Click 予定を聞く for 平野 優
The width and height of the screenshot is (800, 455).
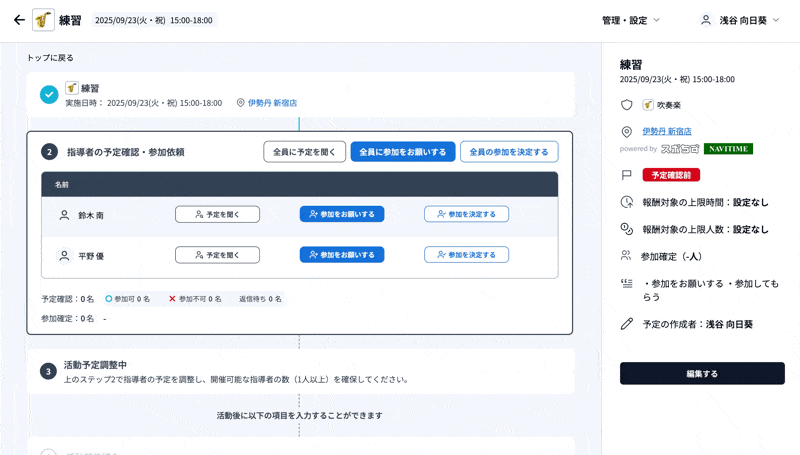pyautogui.click(x=217, y=255)
